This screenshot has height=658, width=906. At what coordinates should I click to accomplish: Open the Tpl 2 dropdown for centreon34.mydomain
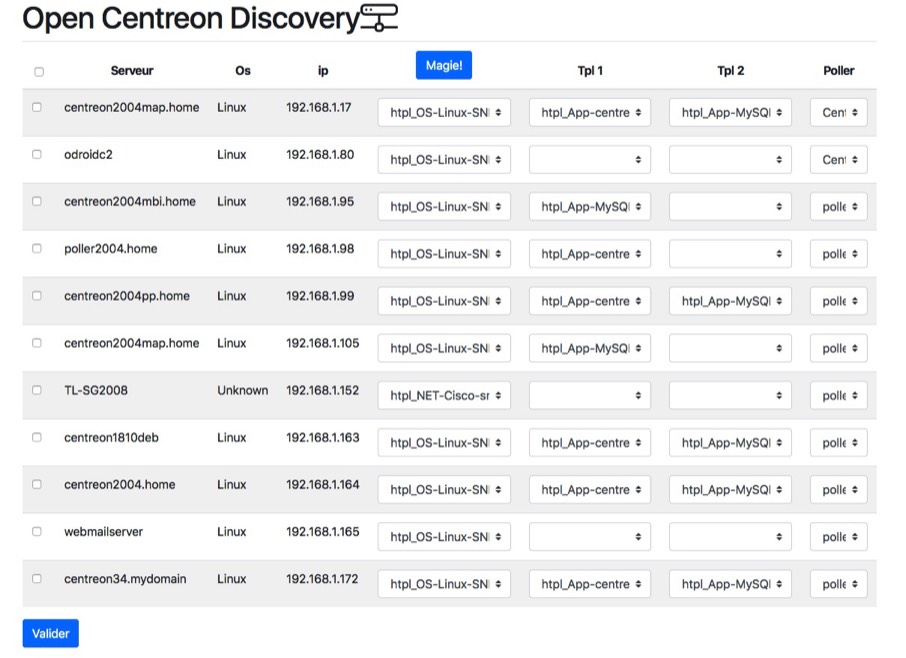tap(730, 584)
